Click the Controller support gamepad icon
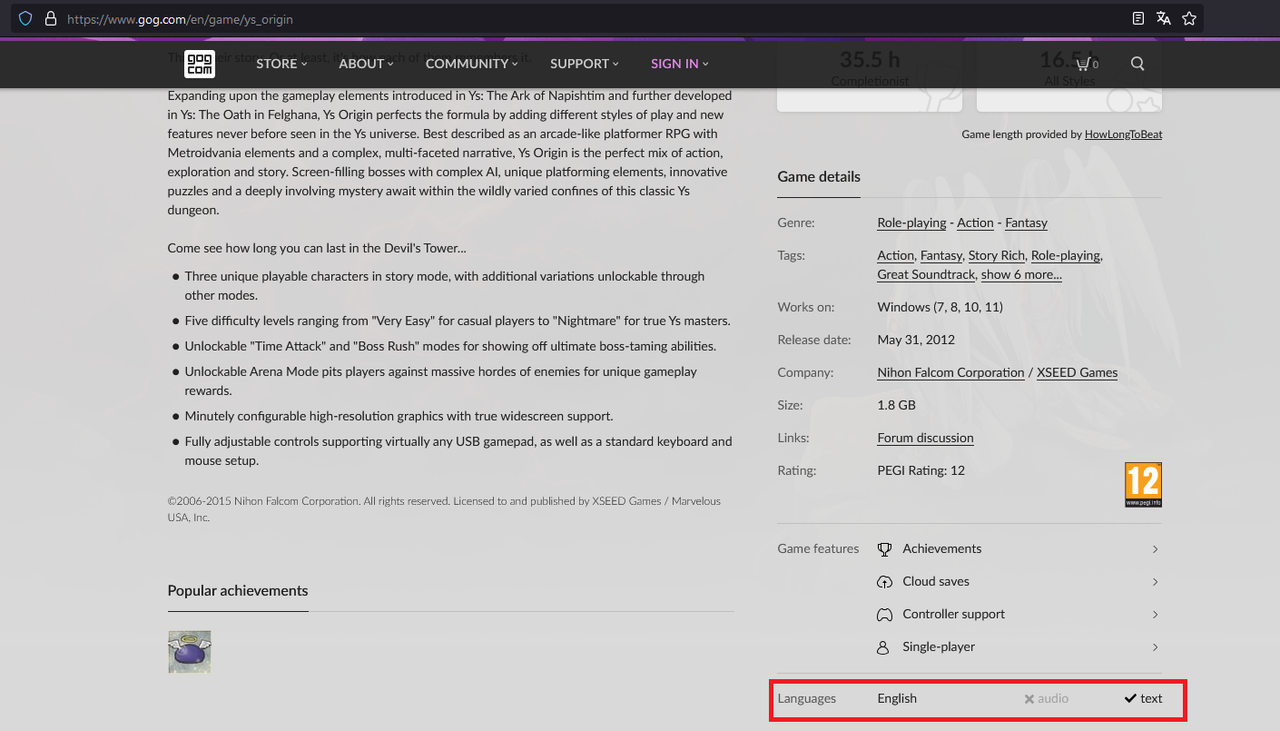This screenshot has height=731, width=1280. coord(884,615)
